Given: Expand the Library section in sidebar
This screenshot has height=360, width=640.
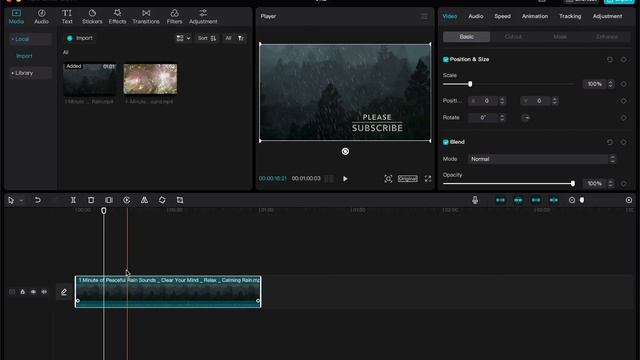Looking at the screenshot, I should coord(31,73).
